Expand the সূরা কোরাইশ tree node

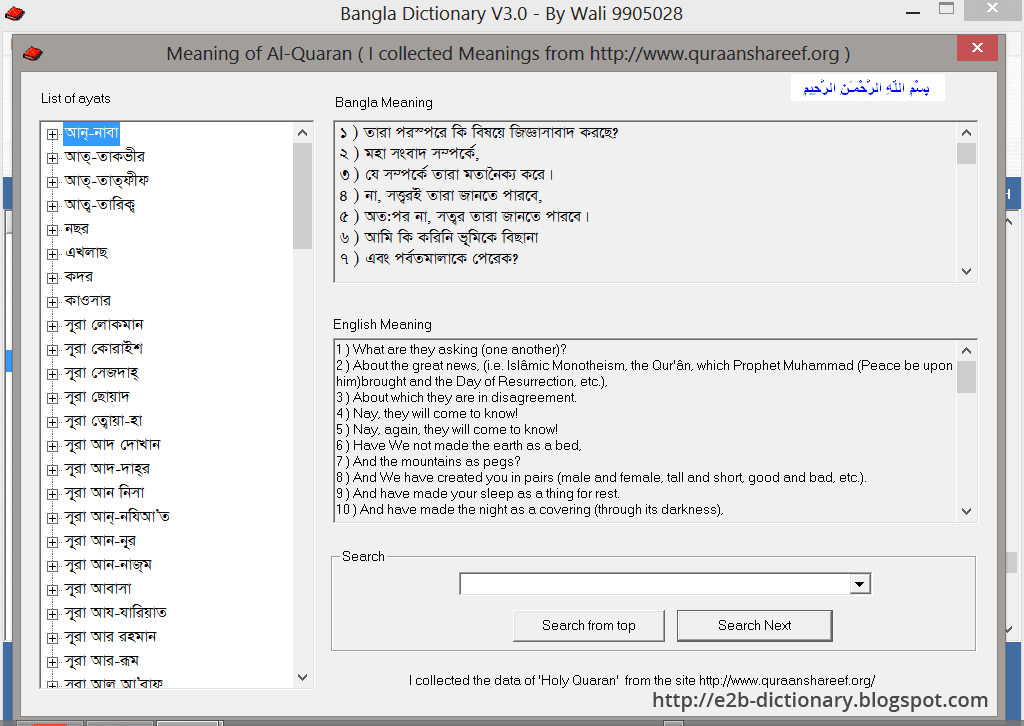click(x=52, y=350)
